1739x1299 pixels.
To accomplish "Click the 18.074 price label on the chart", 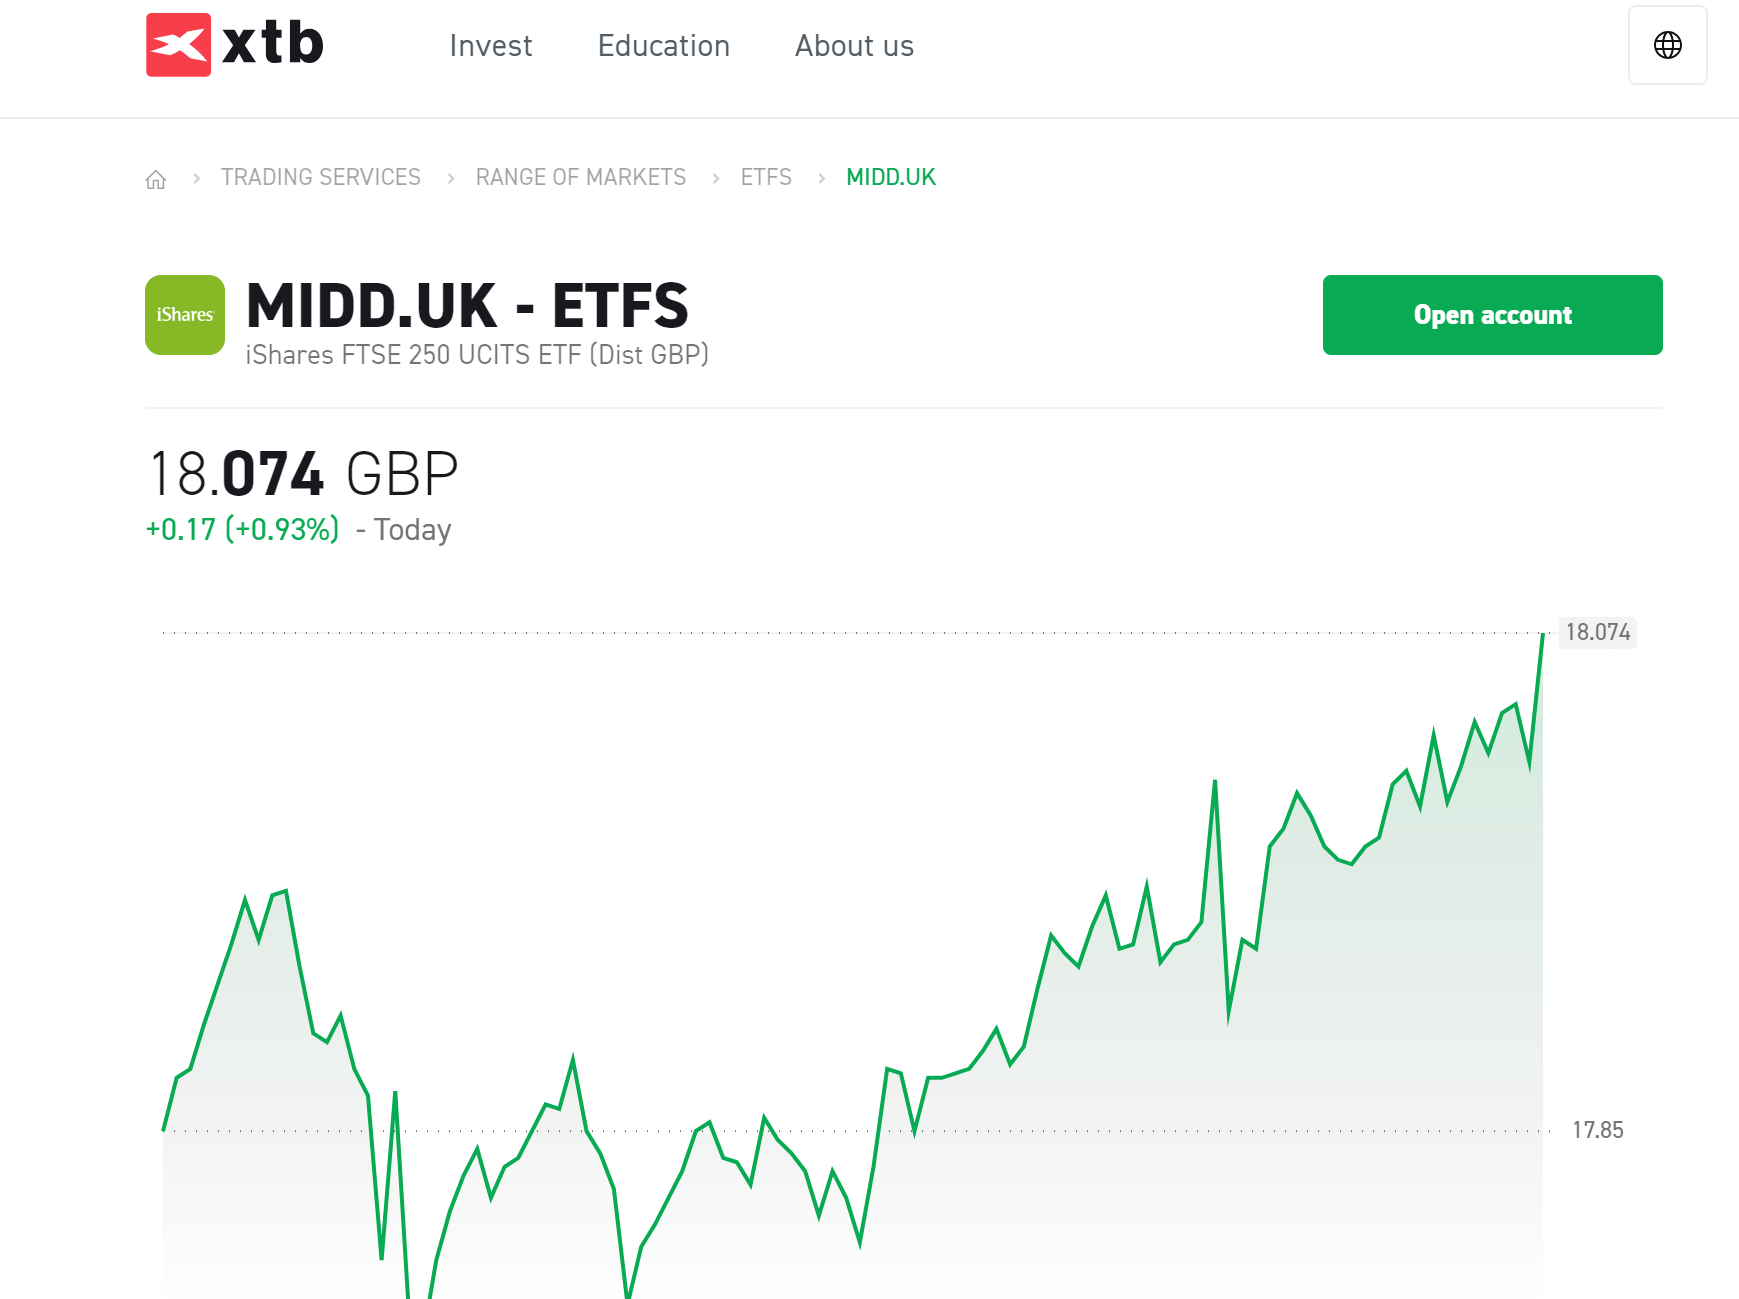I will [1598, 632].
